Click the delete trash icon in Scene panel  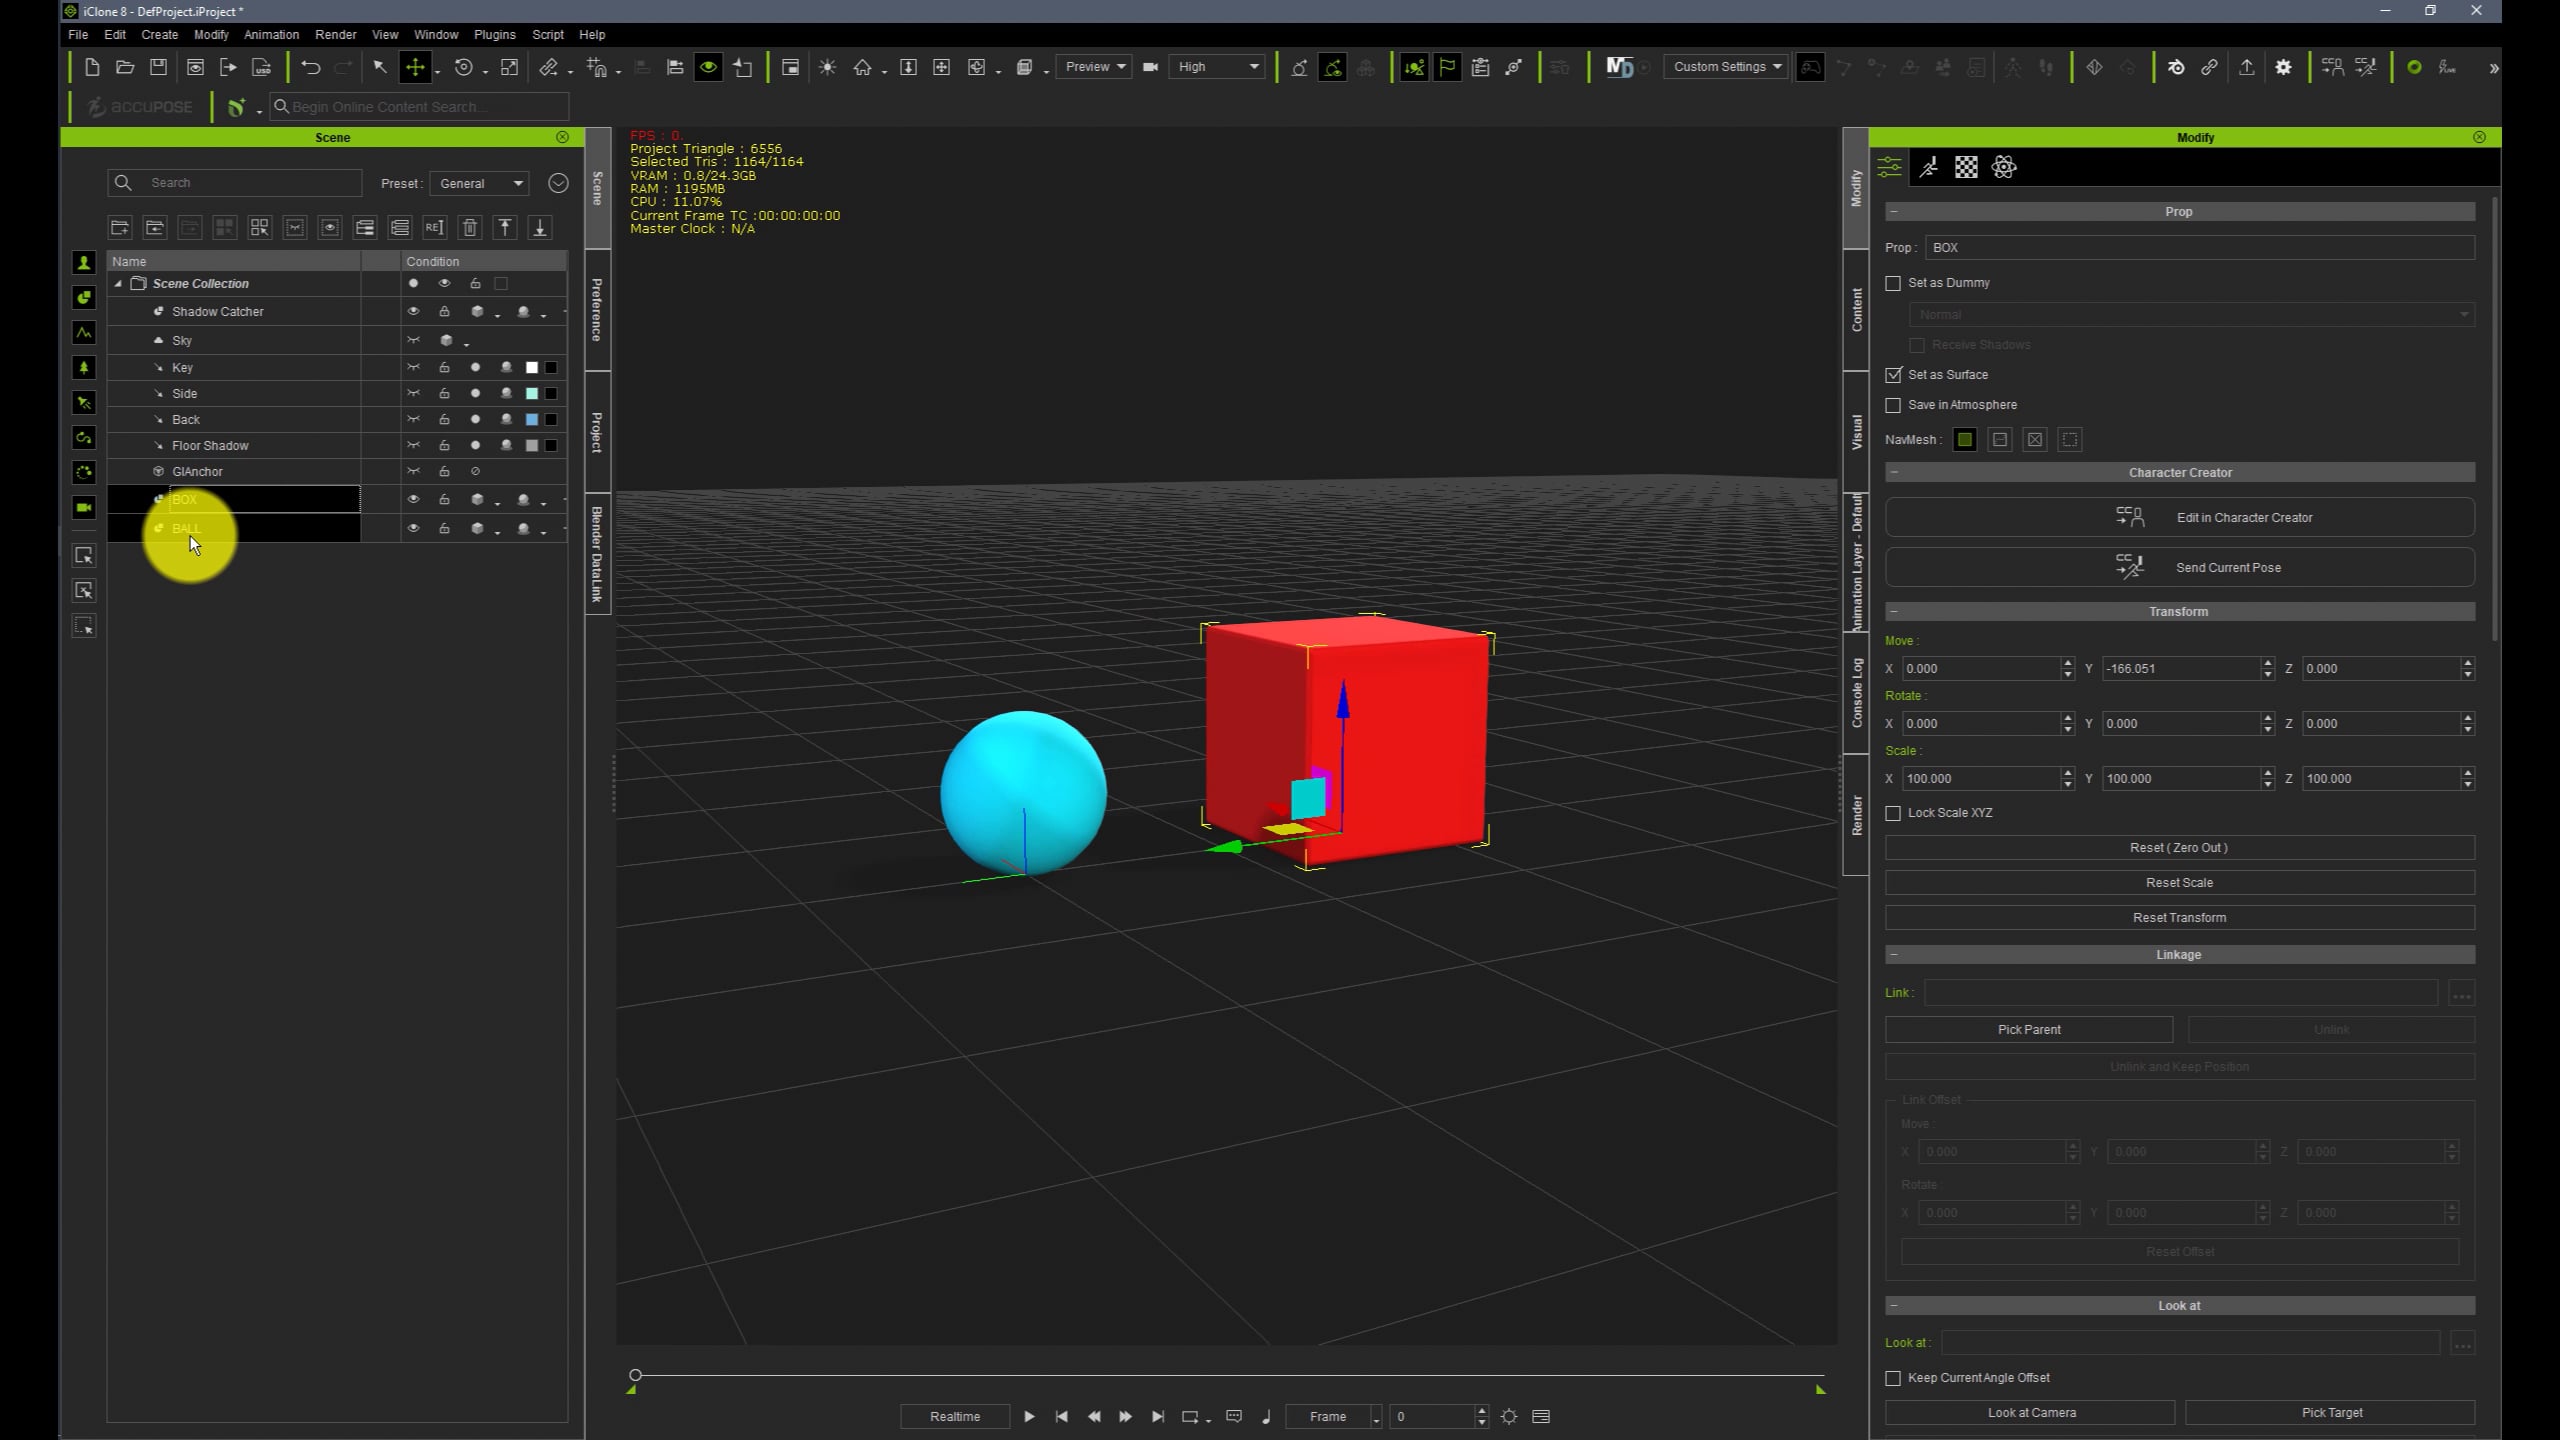click(470, 227)
